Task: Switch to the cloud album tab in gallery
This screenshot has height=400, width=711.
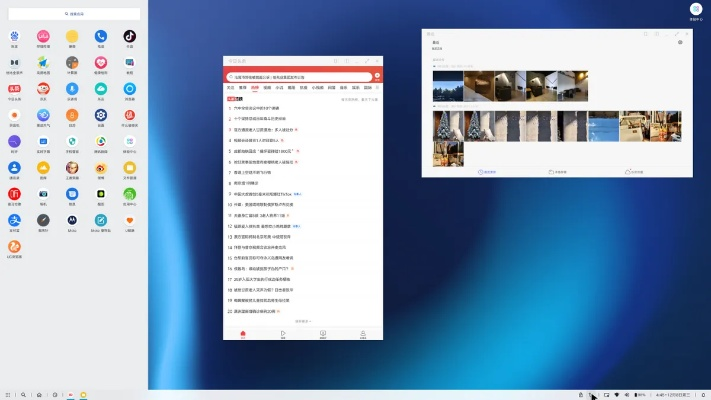Action: [x=633, y=172]
